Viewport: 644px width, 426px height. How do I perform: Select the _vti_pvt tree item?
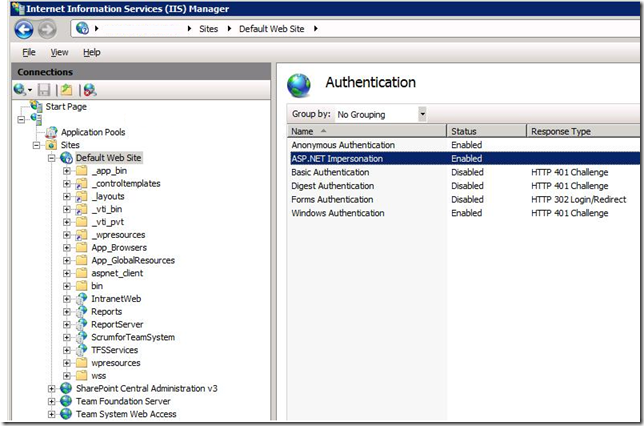tap(108, 222)
